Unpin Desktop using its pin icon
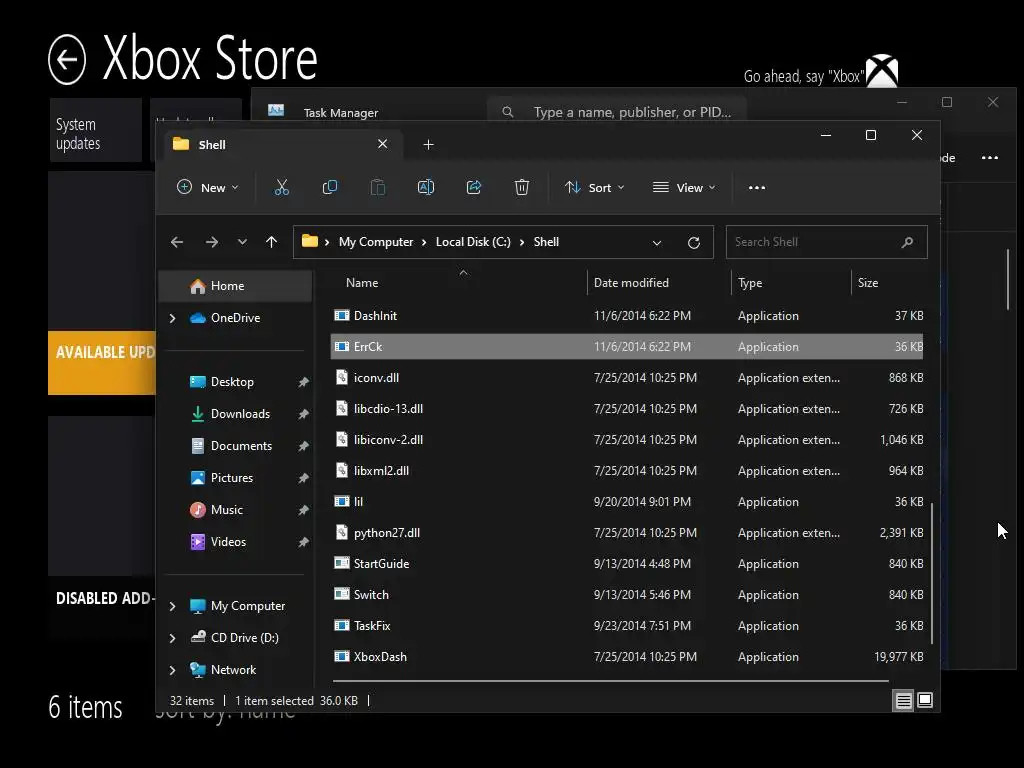1024x768 pixels. (x=303, y=382)
